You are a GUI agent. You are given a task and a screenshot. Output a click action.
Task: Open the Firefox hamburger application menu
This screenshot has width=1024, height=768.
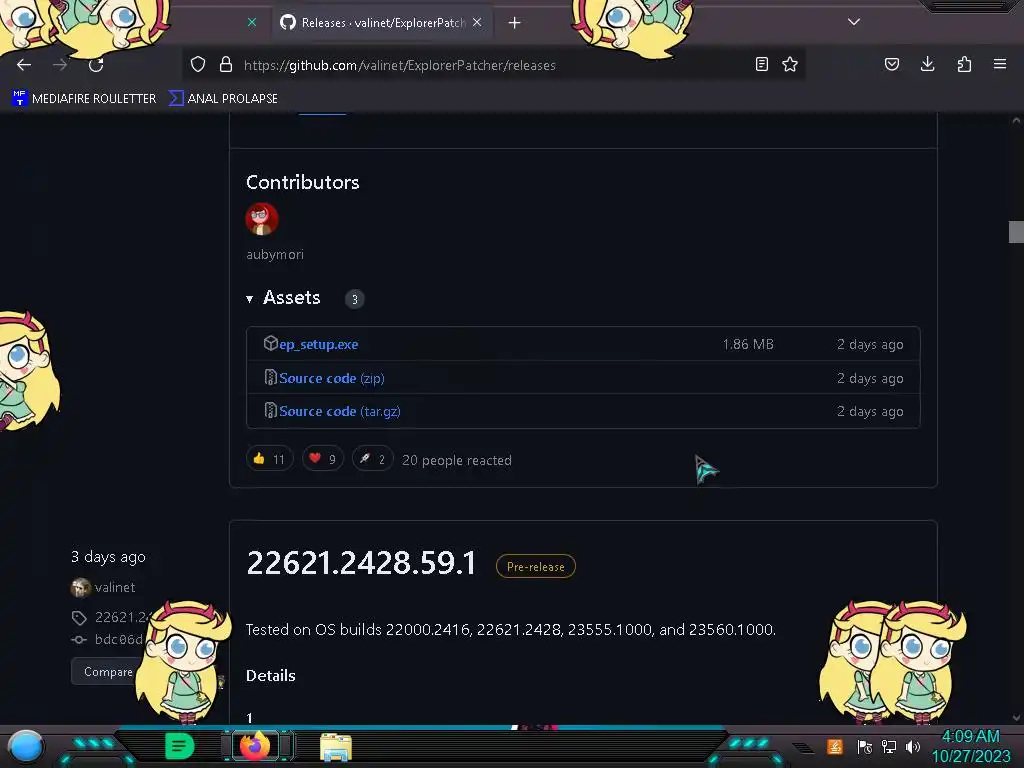(1000, 64)
